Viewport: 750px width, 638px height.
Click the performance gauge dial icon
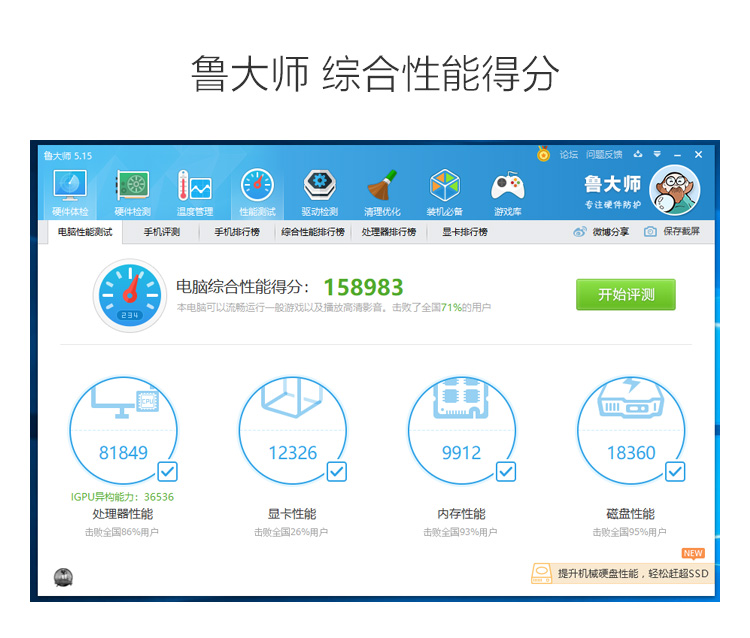(x=130, y=295)
